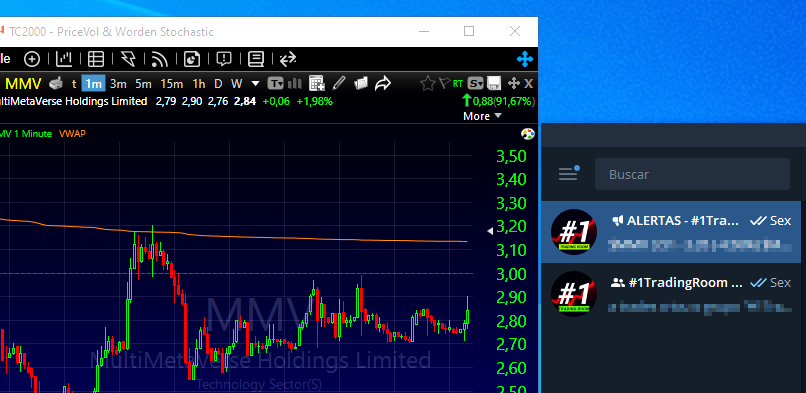
Task: Switch to Daily (D) time frame
Action: point(218,84)
